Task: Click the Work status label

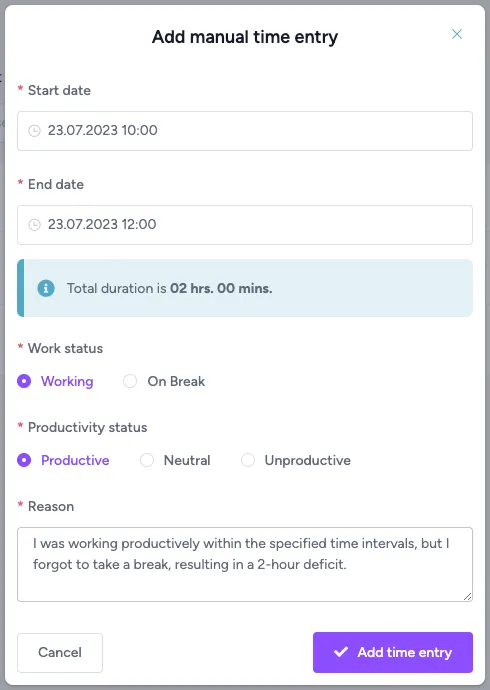Action: pos(66,349)
